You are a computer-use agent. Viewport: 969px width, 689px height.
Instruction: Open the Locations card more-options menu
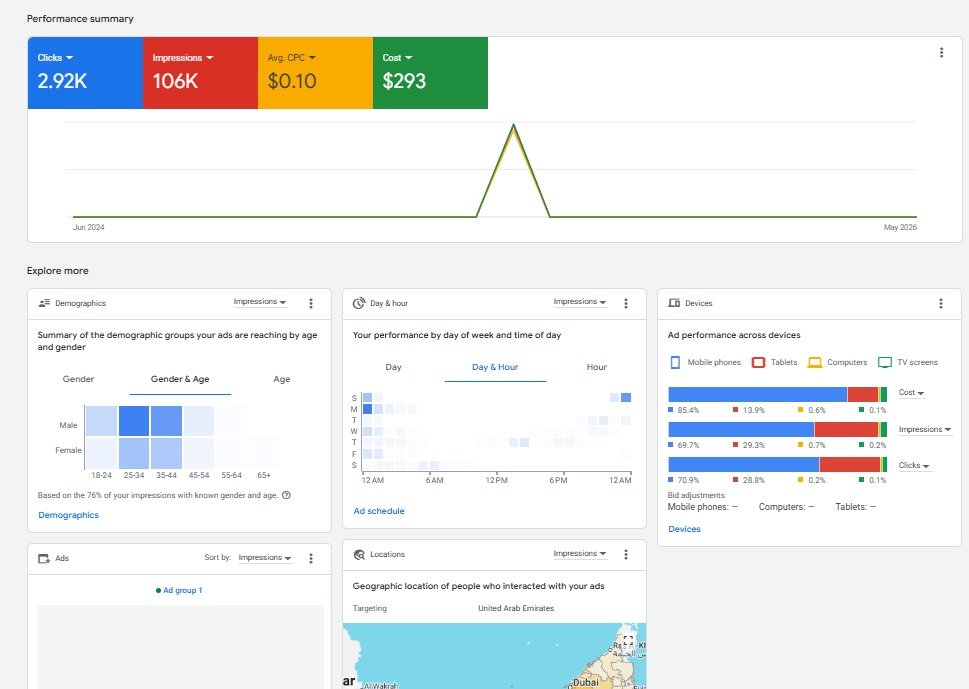click(x=625, y=554)
